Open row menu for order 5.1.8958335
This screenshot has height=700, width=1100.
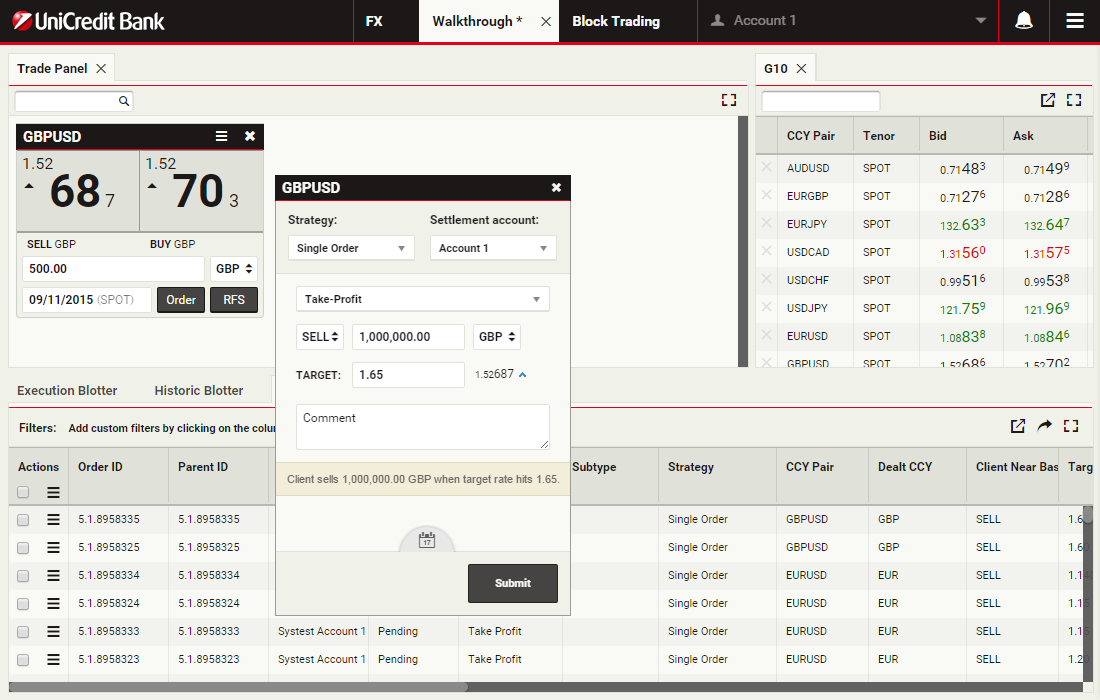pyautogui.click(x=54, y=519)
